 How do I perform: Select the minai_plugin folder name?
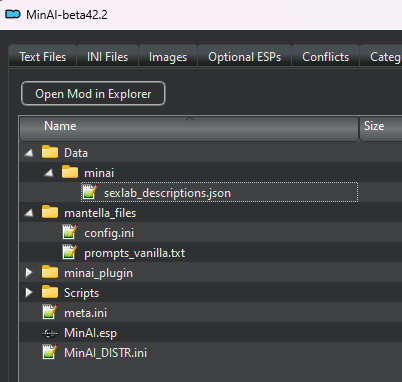[x=98, y=273]
